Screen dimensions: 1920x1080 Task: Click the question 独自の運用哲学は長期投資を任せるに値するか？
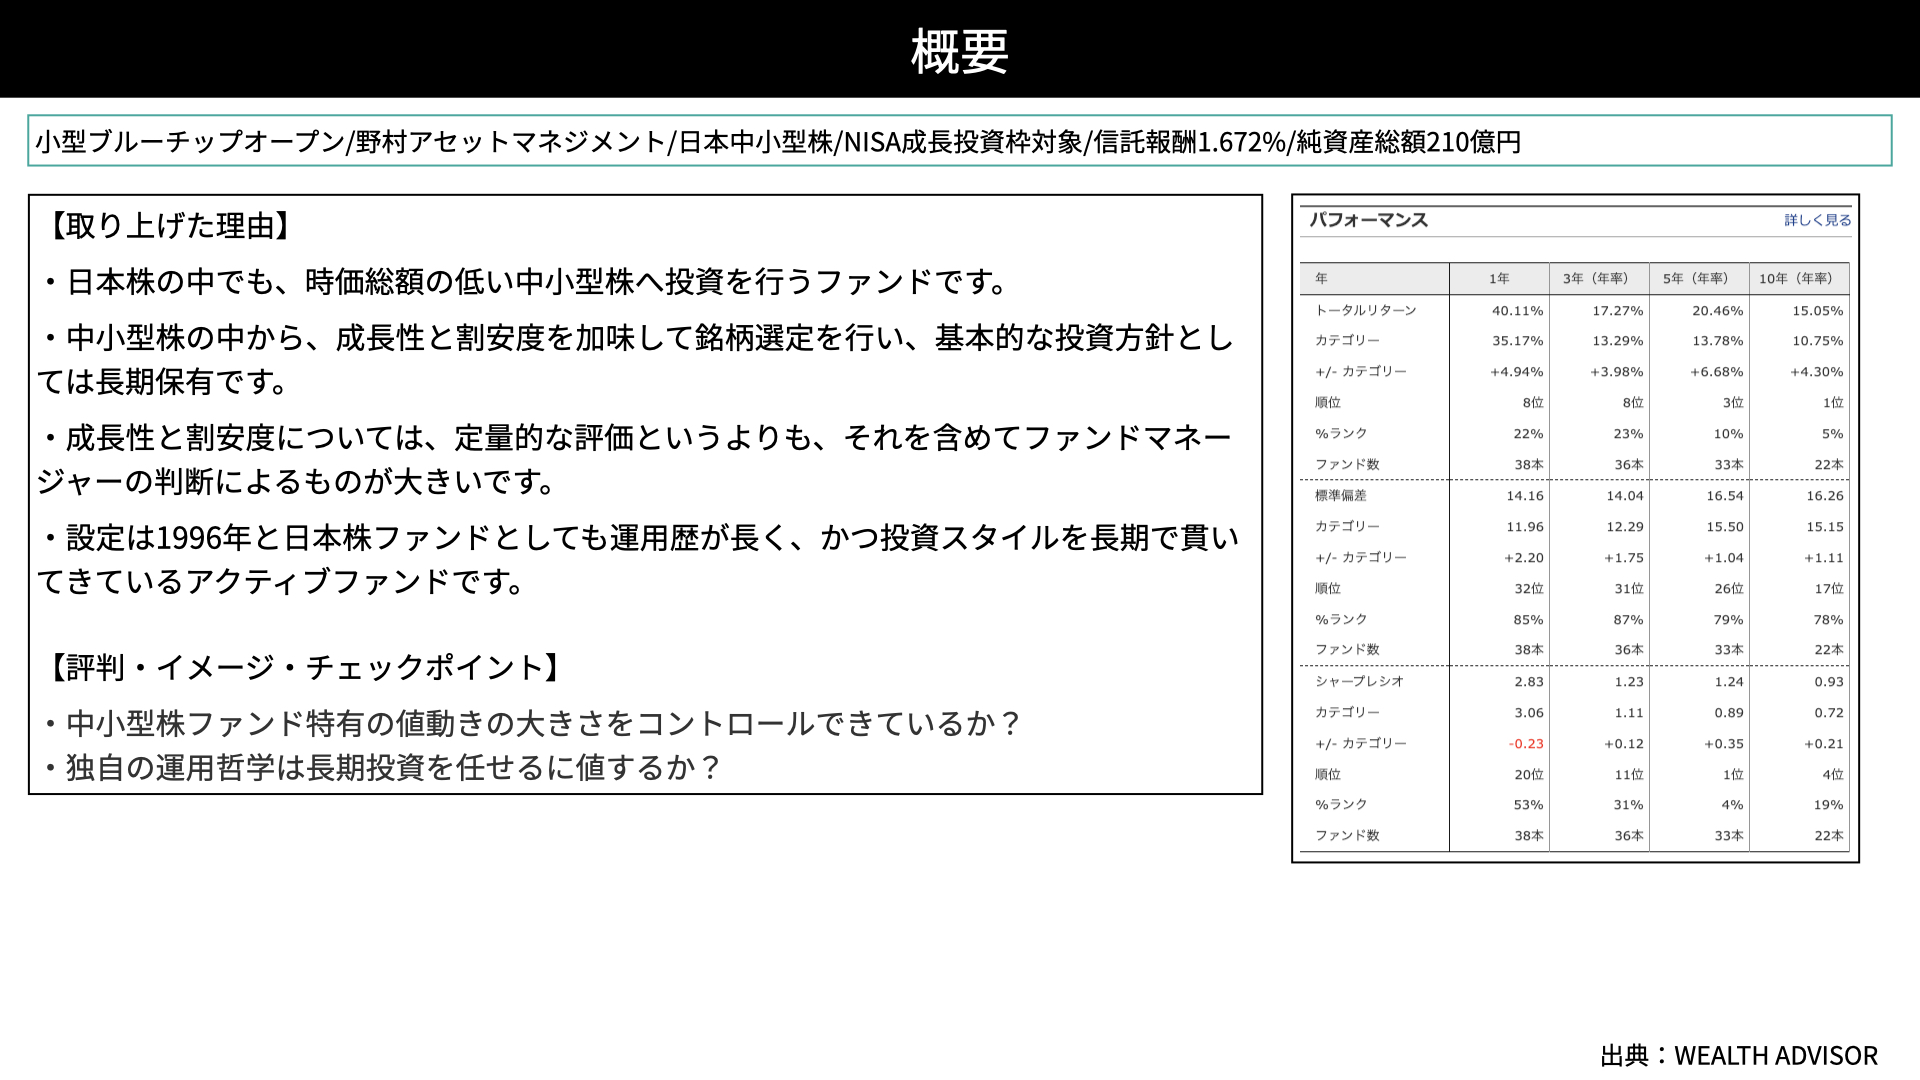point(381,767)
